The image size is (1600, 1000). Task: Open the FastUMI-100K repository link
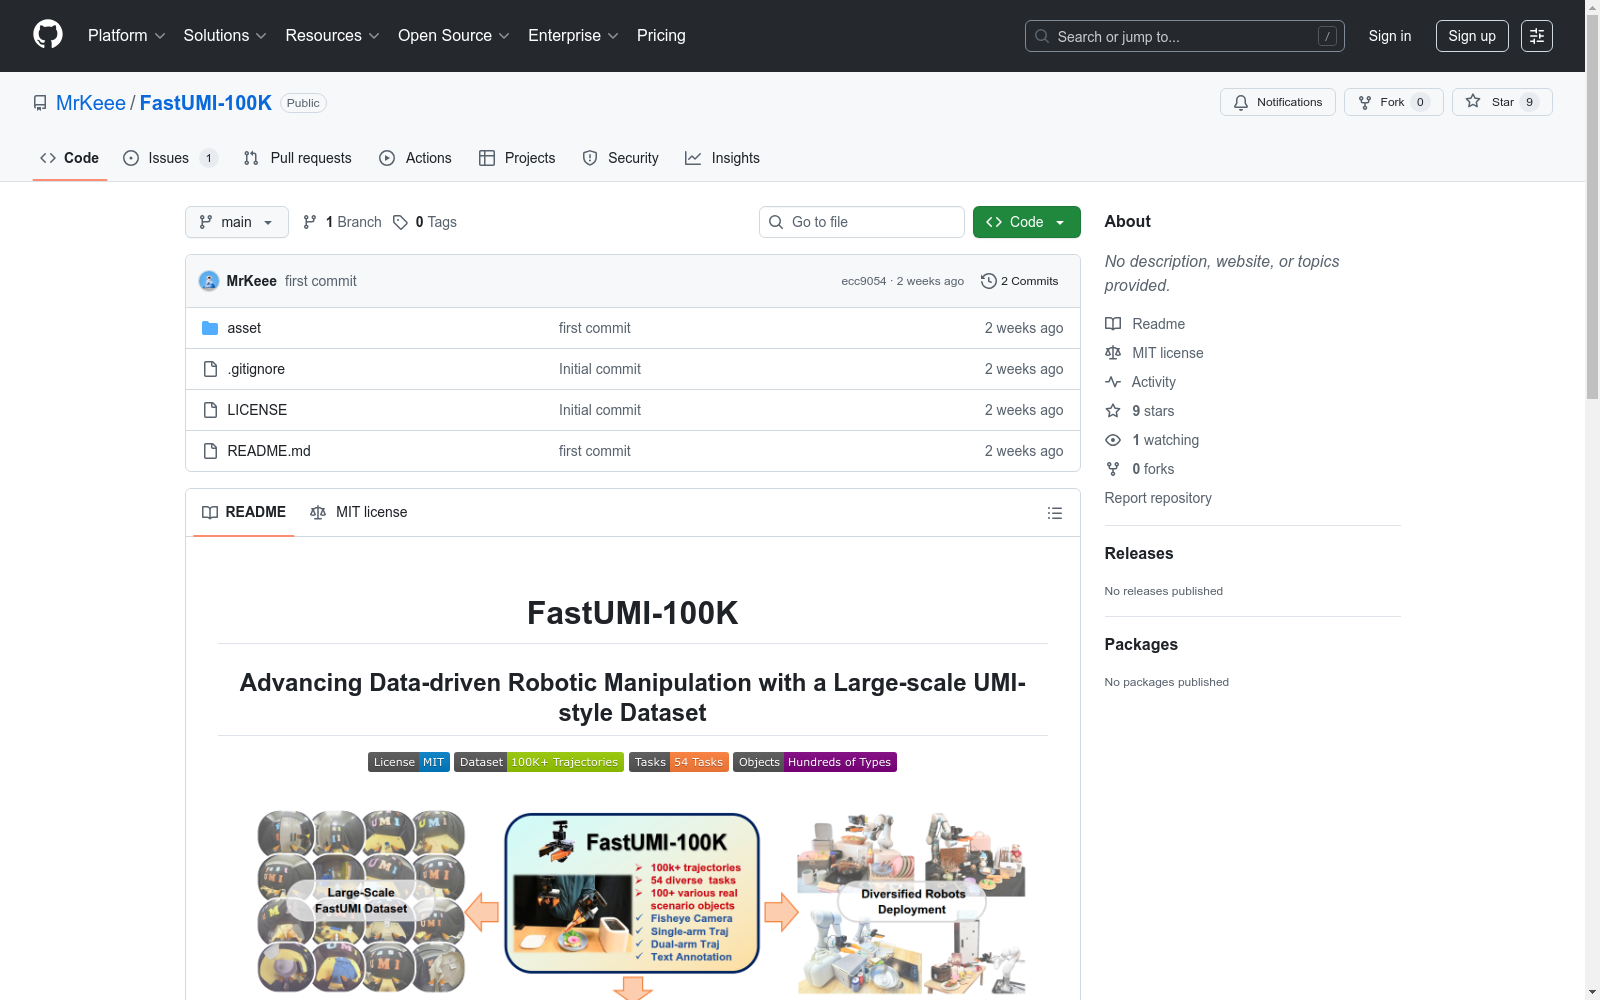[206, 103]
